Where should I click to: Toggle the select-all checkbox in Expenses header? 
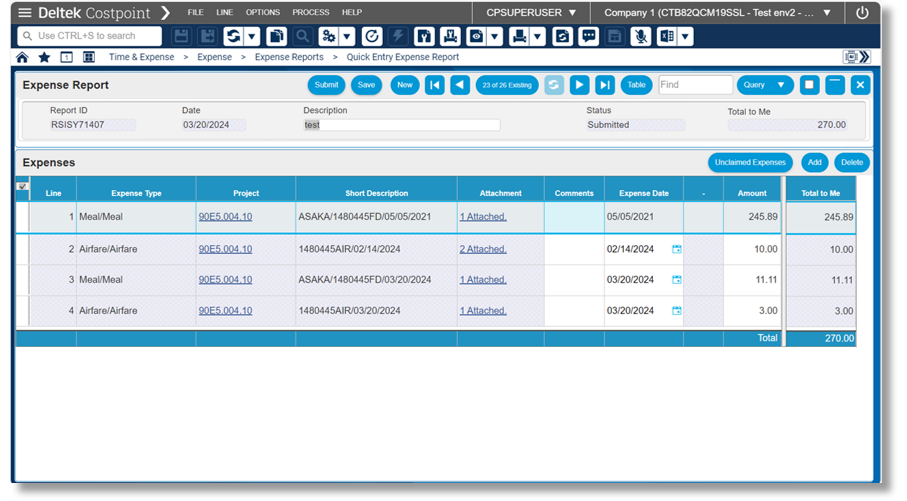click(x=22, y=186)
